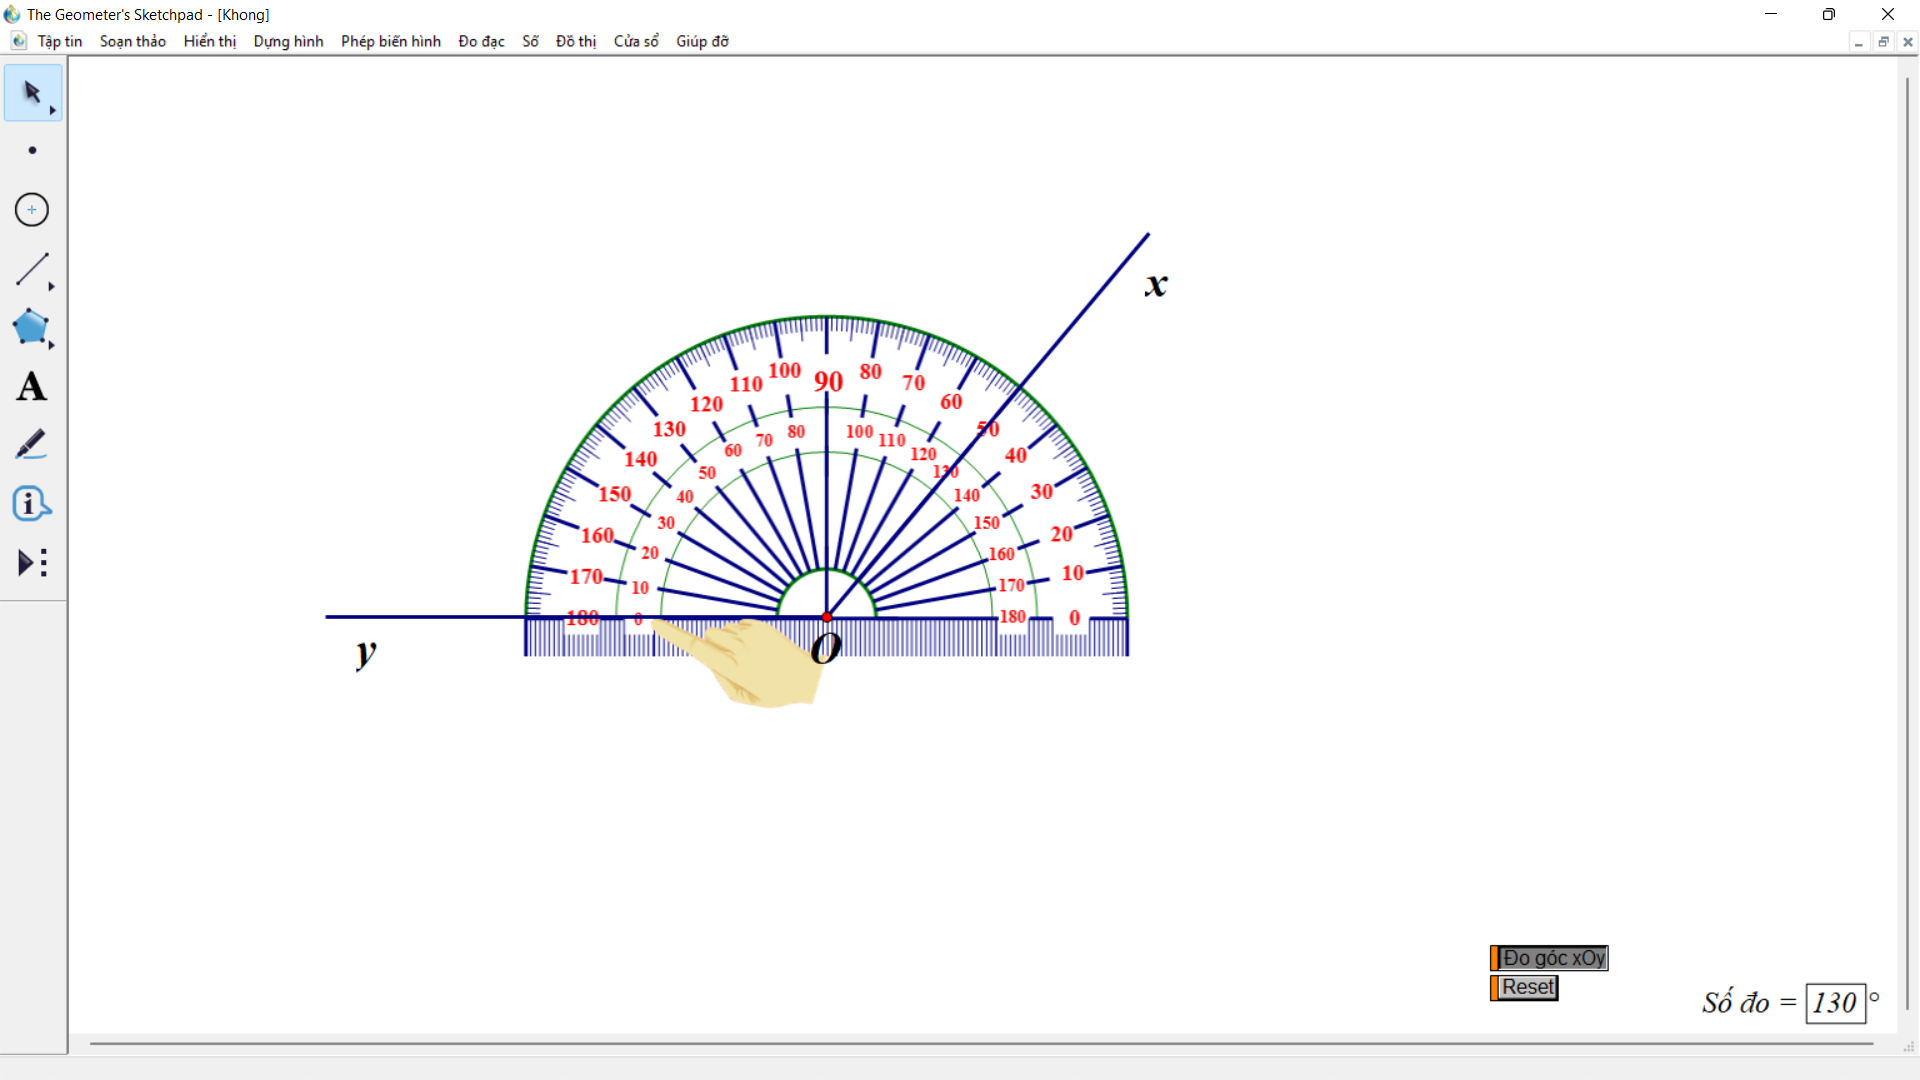Open the Tập tin menu
This screenshot has height=1080, width=1920.
click(59, 41)
